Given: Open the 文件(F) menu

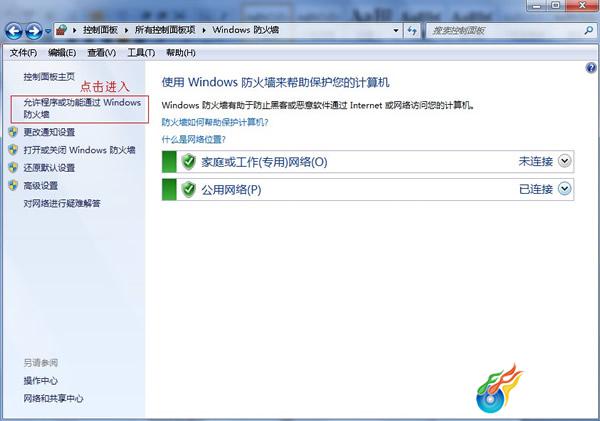Looking at the screenshot, I should click(x=23, y=53).
